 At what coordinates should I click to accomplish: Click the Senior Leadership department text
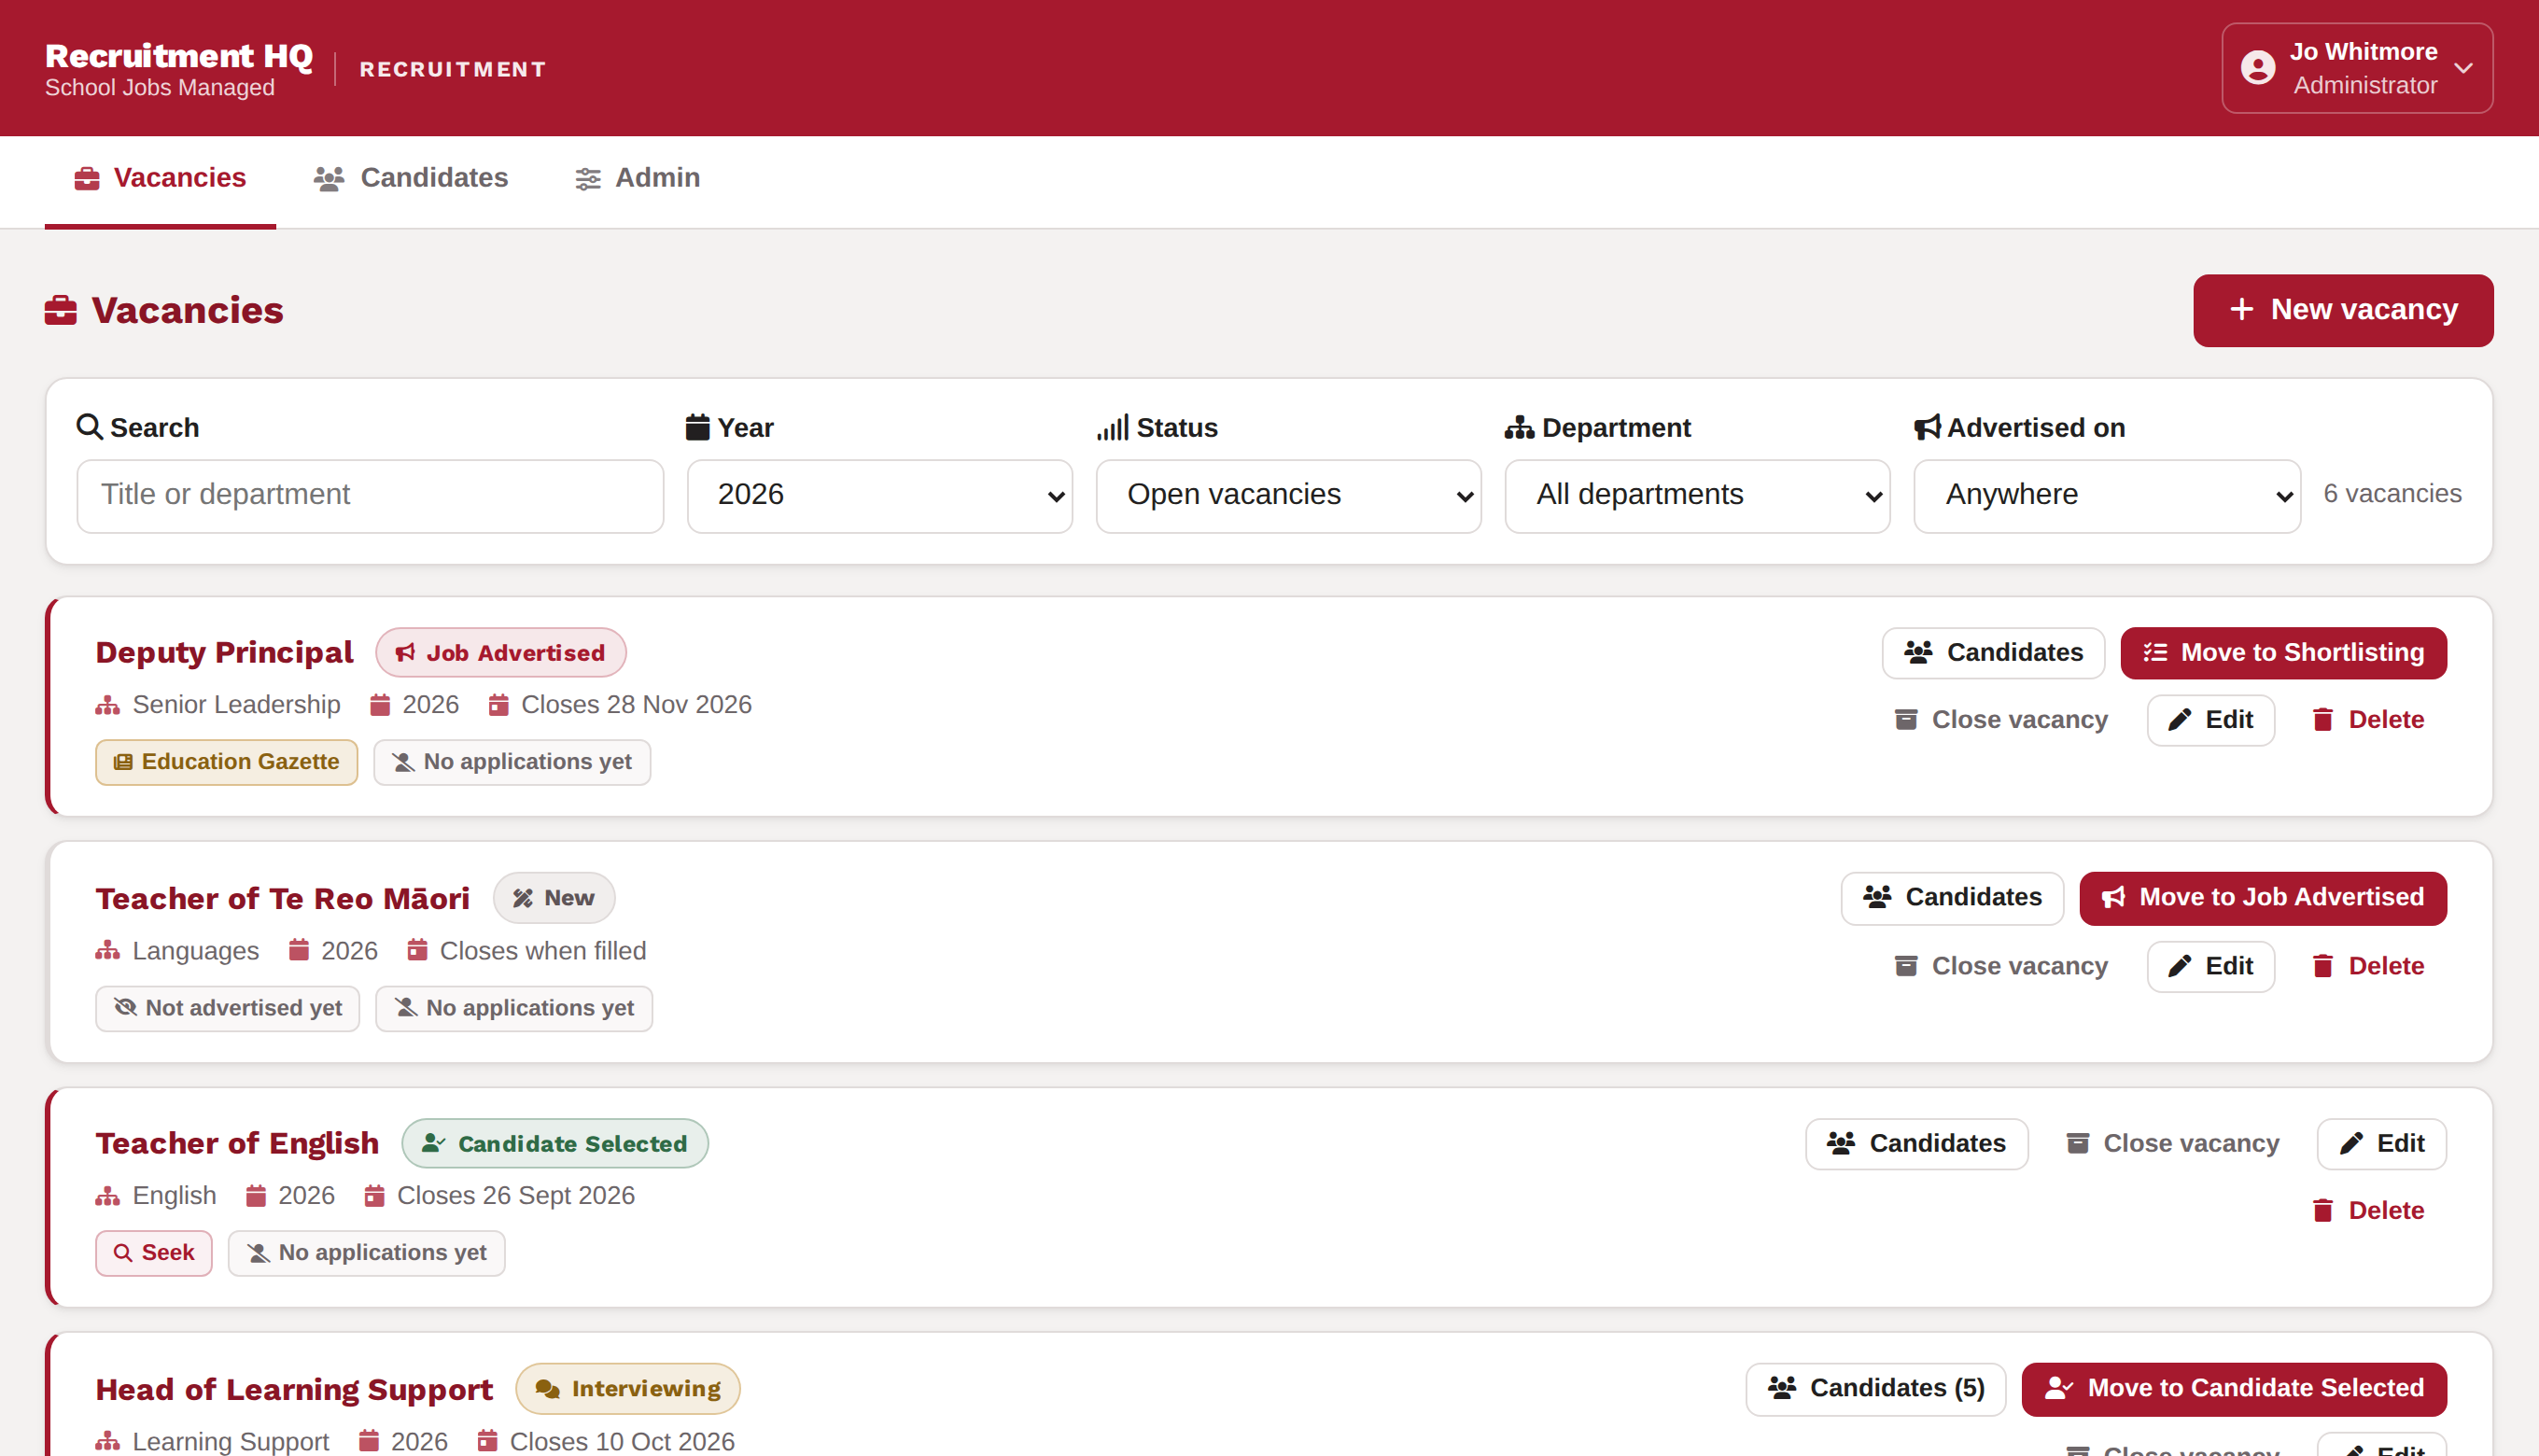point(236,704)
